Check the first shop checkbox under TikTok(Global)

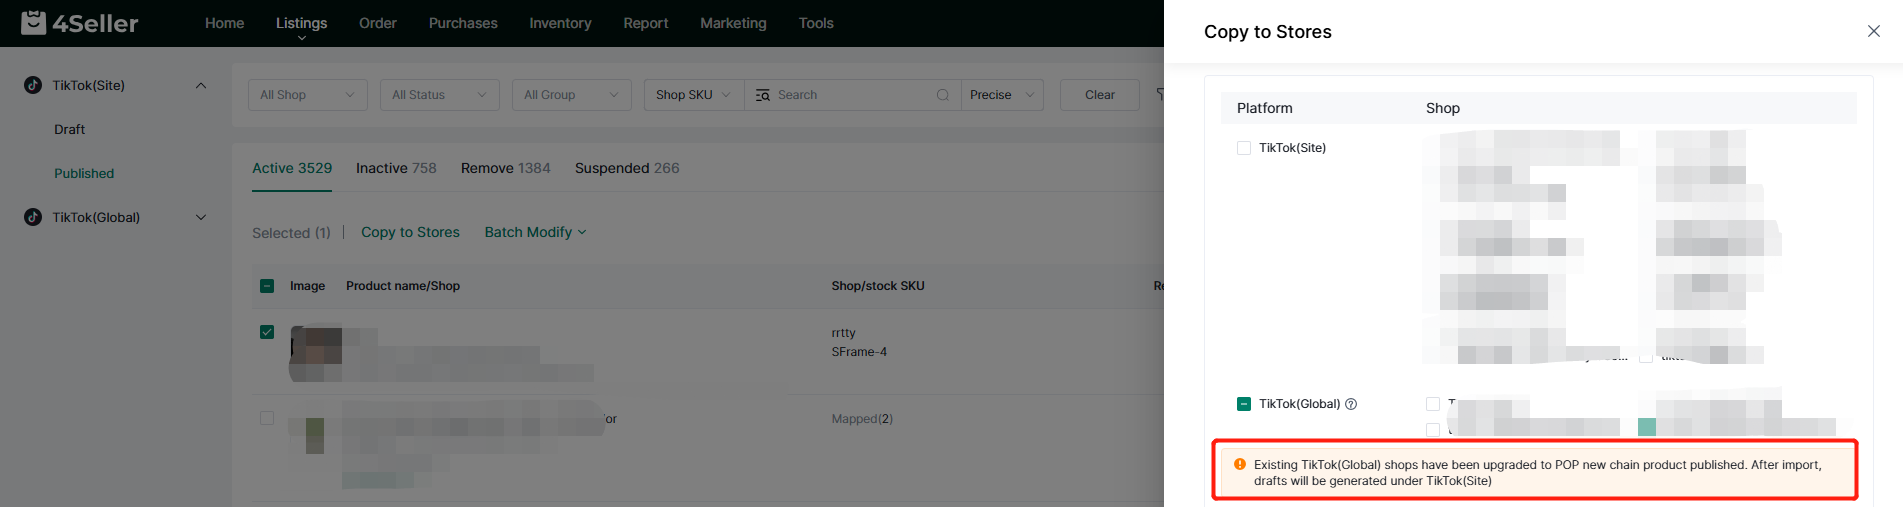(1433, 404)
